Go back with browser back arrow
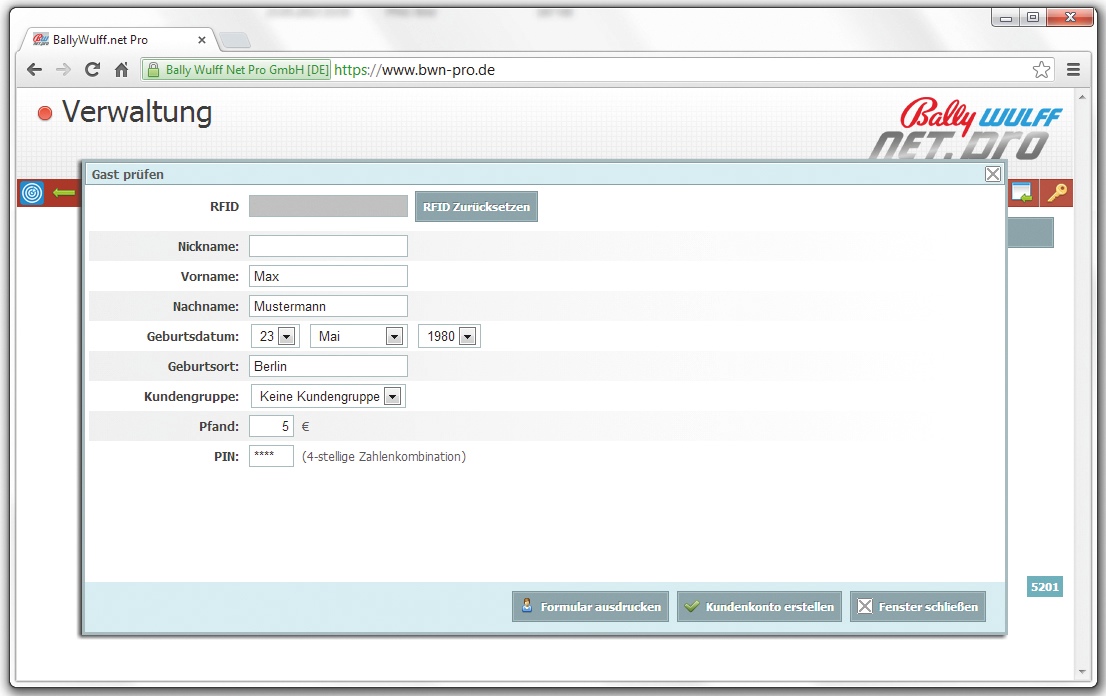The width and height of the screenshot is (1106, 696). (x=34, y=70)
